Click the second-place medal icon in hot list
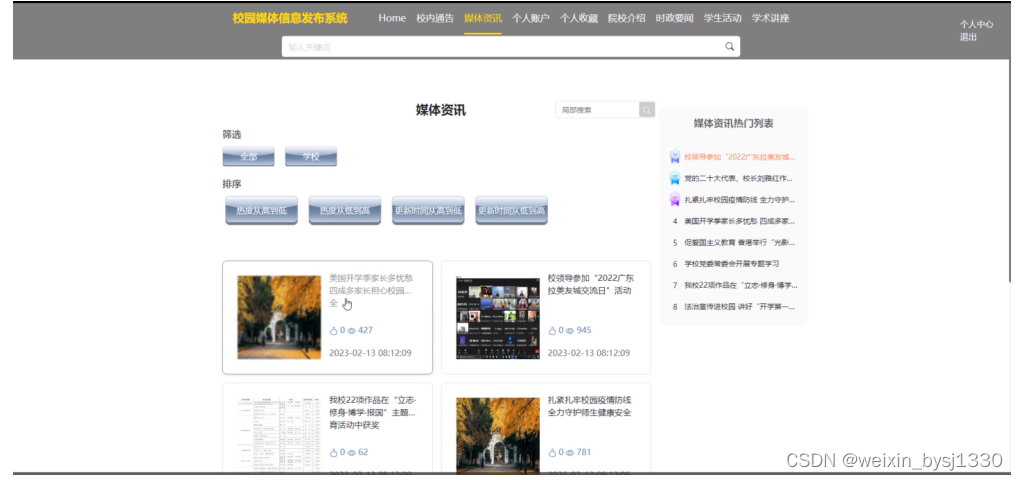The height and width of the screenshot is (480, 1018). coord(675,179)
